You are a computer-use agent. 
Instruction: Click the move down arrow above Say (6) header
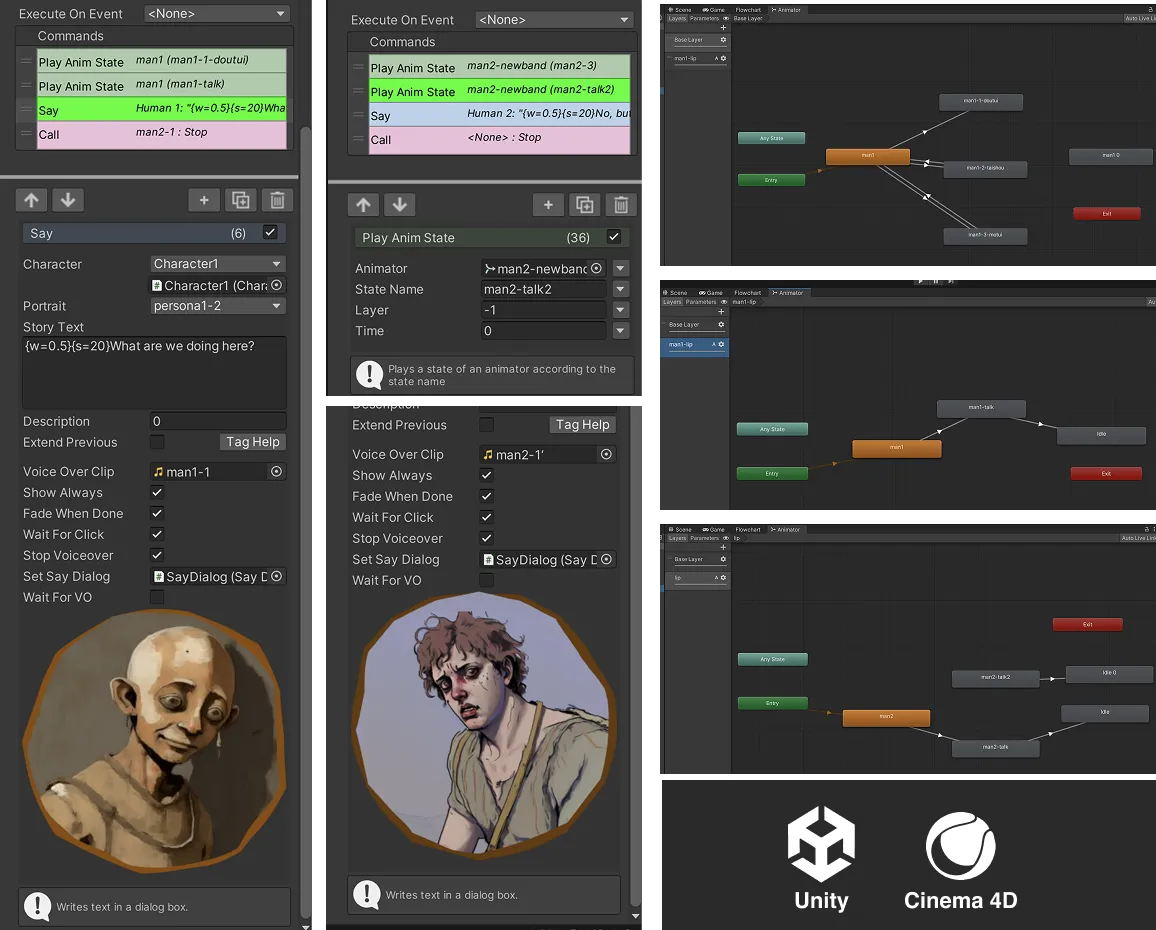(x=68, y=200)
